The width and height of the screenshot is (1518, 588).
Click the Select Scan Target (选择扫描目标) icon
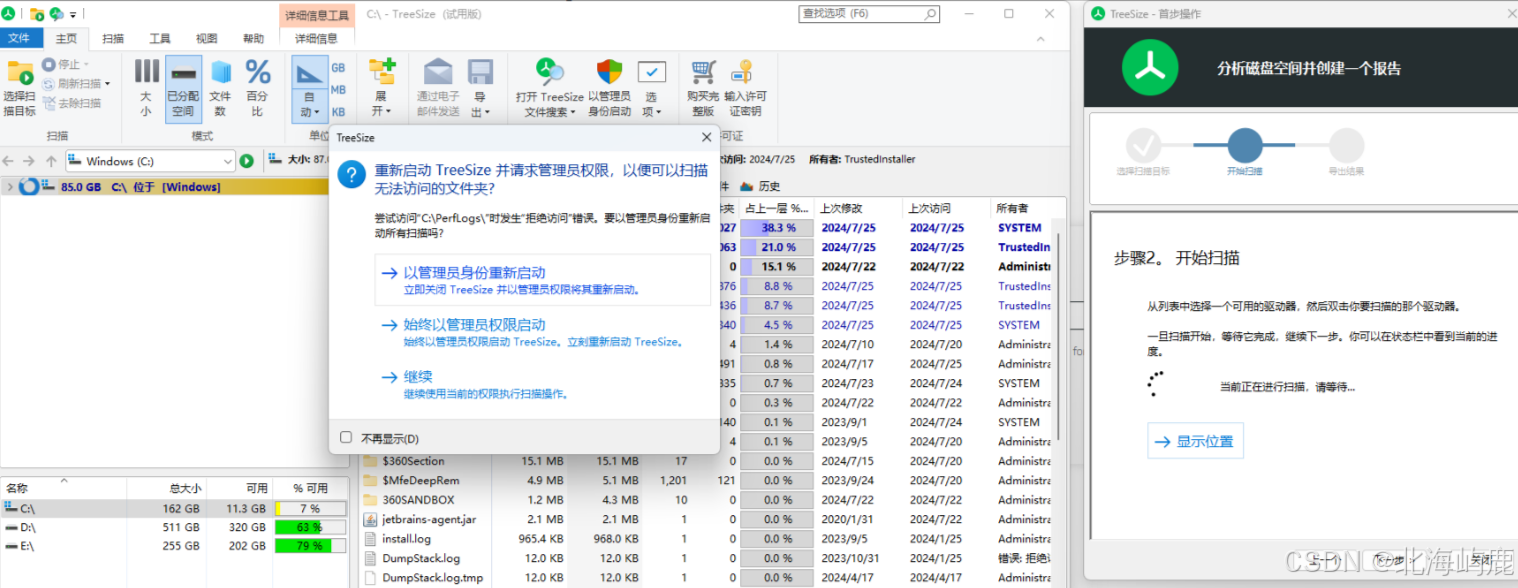20,73
